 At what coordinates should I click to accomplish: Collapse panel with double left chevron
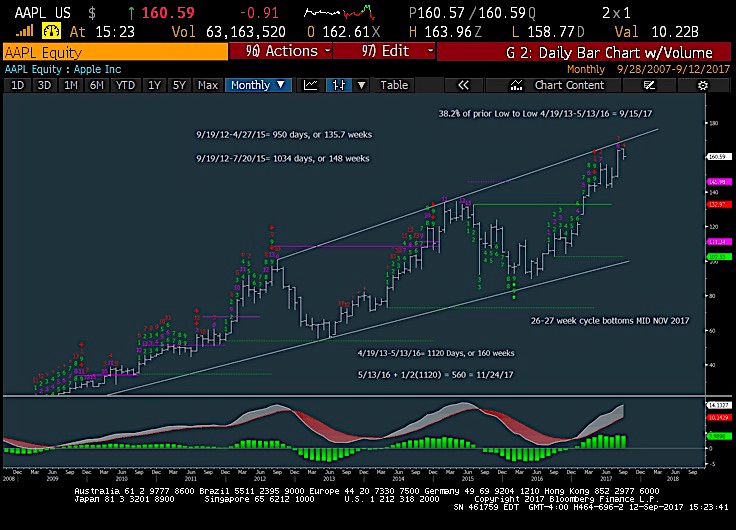click(463, 85)
